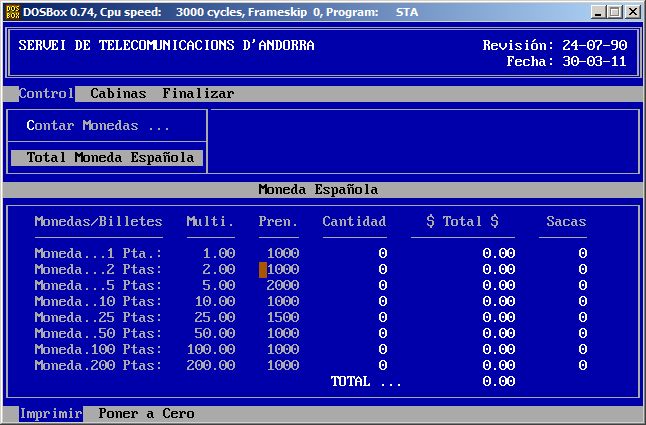Screen dimensions: 646x425
Task: Click Sacas value for Moneda 50 Ptas
Action: coord(582,334)
